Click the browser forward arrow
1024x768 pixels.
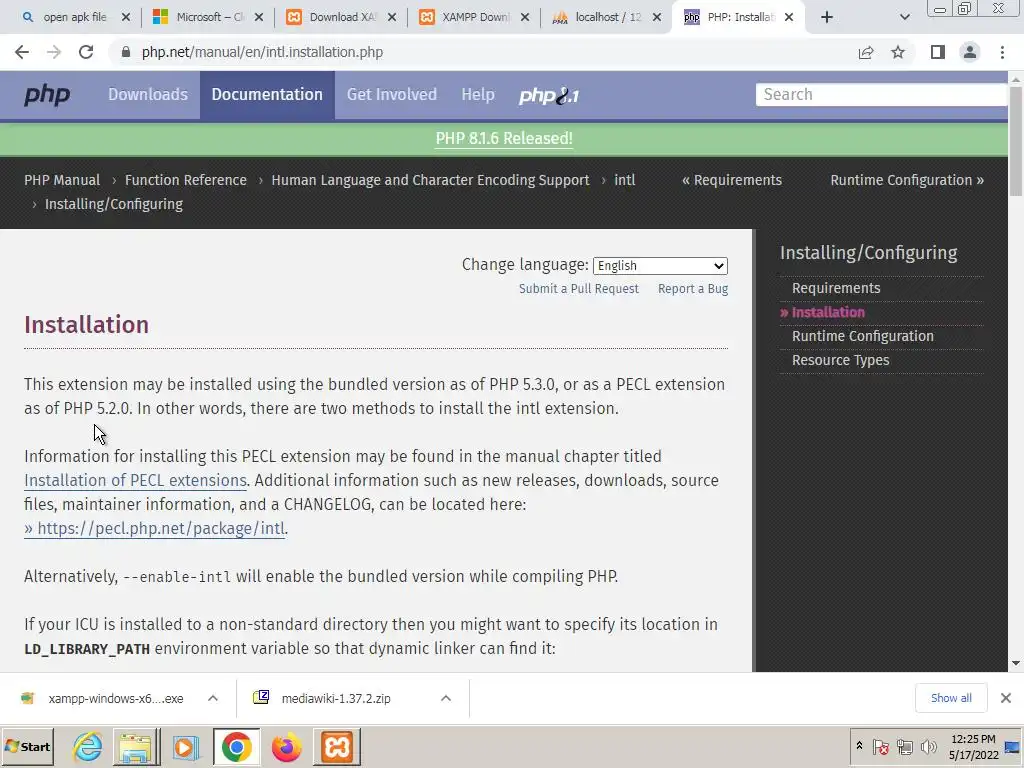[x=54, y=52]
